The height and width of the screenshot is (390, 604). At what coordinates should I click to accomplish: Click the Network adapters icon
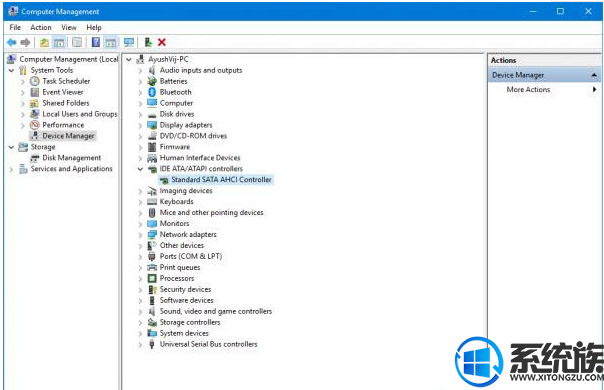152,234
